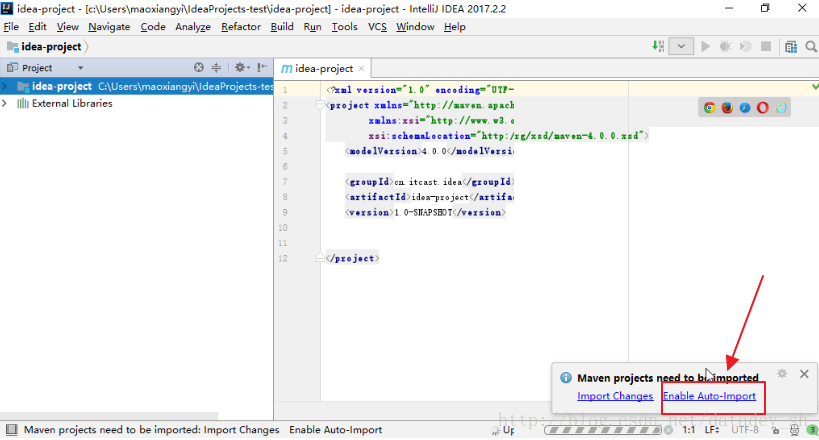Open Maven notification gear settings
The image size is (819, 440).
tap(782, 374)
